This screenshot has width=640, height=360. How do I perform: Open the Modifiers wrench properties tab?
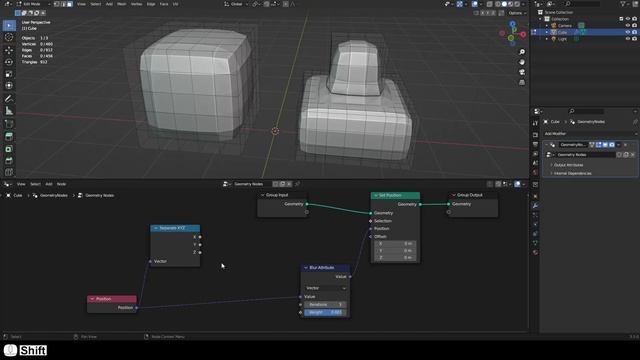pyautogui.click(x=535, y=206)
